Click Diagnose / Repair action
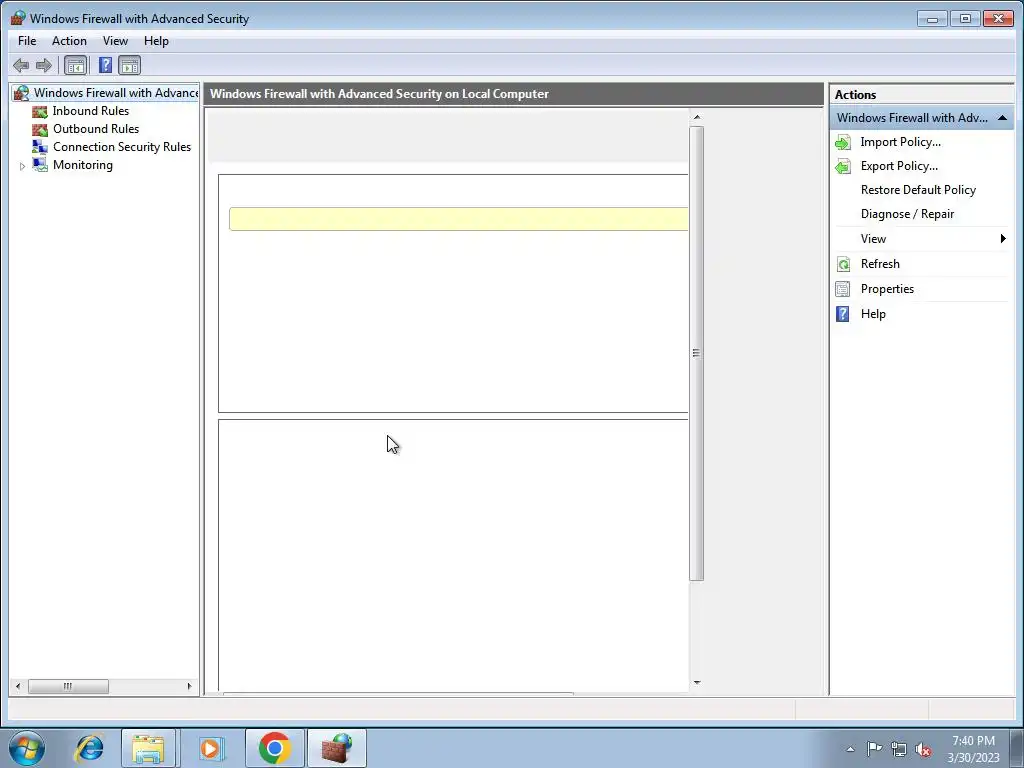 coord(907,214)
